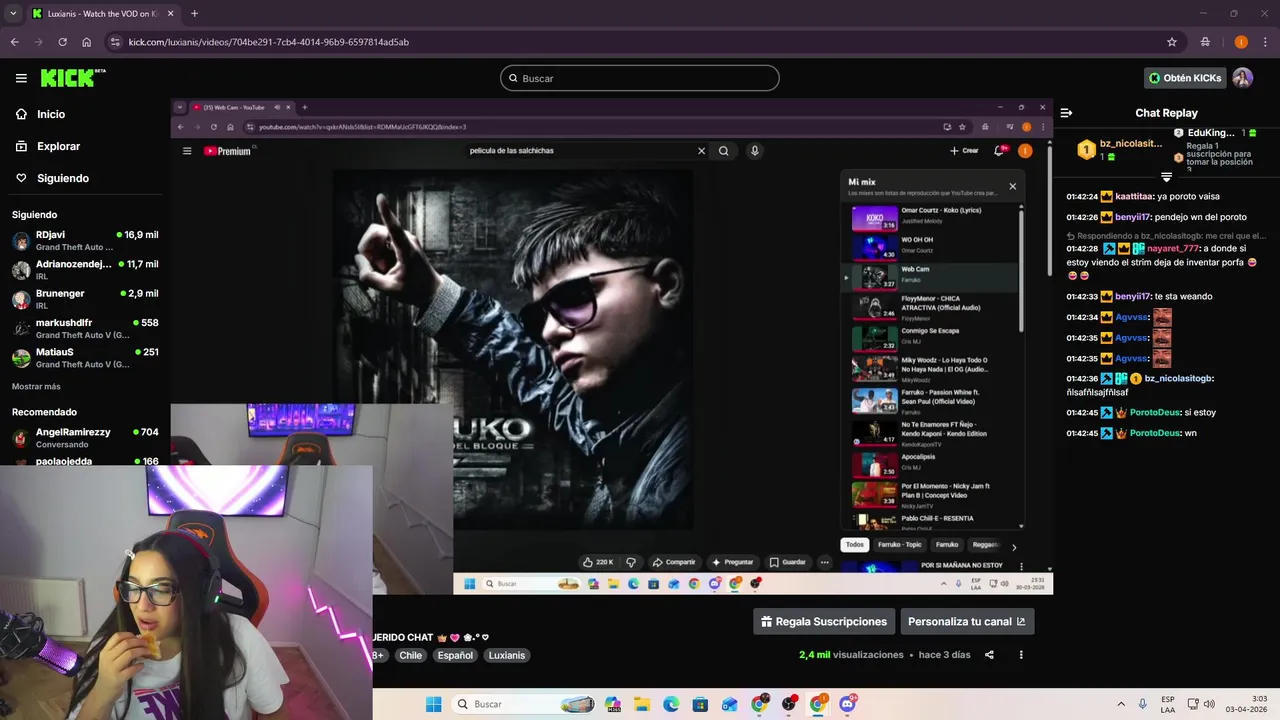Open the Windows Start menu
The image size is (1280, 720).
433,704
